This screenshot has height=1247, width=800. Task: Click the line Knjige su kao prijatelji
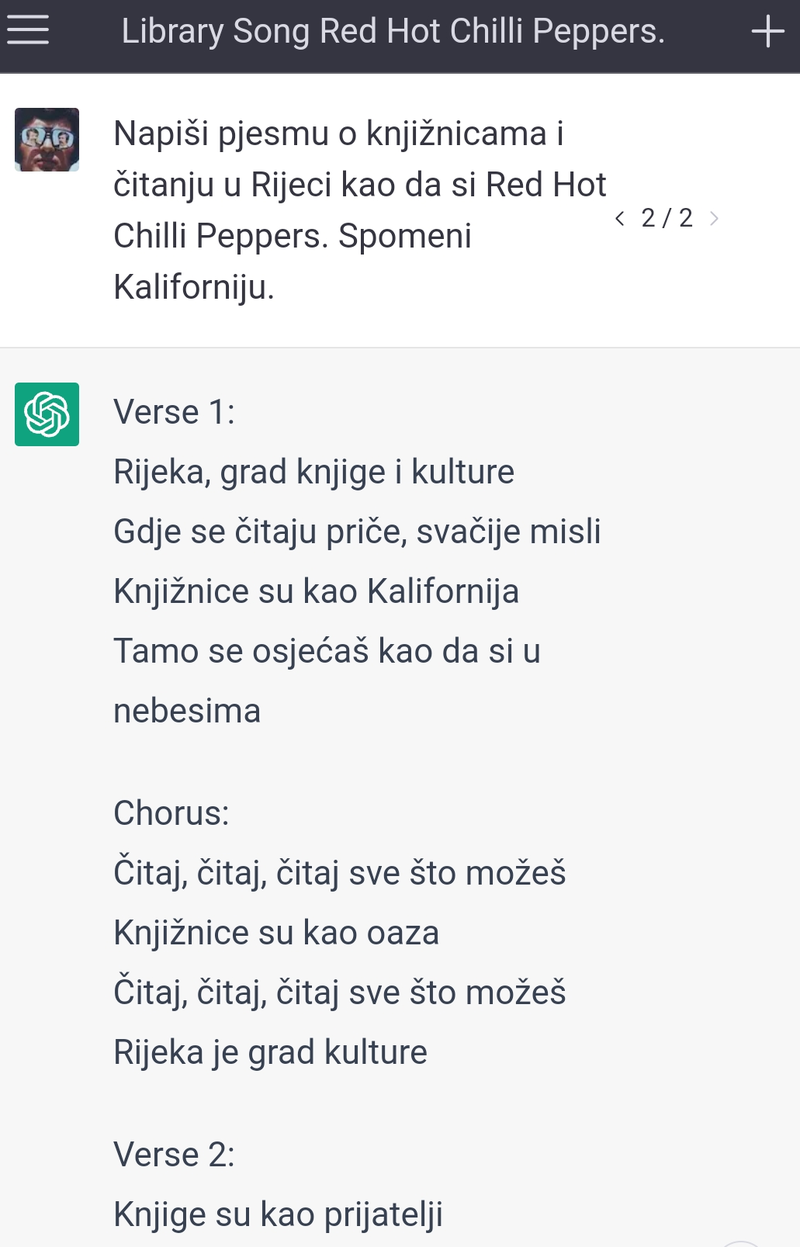278,1215
